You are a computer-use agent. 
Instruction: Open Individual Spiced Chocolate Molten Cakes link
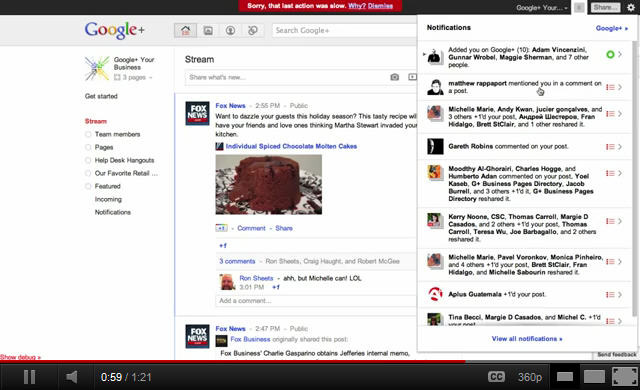291,146
